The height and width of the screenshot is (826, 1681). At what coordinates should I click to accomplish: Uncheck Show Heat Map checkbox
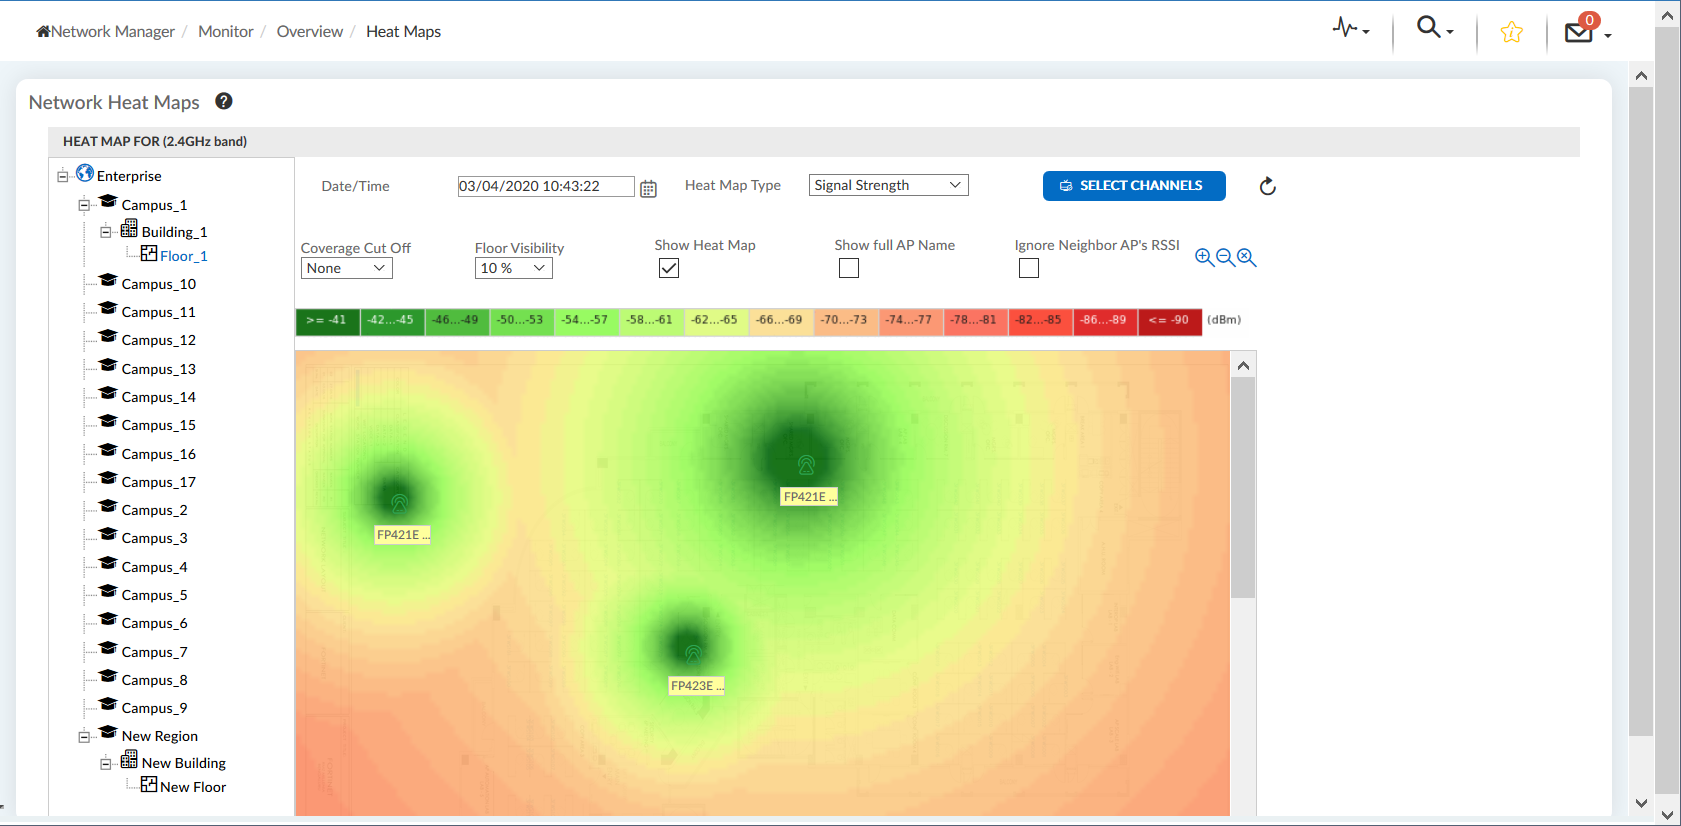click(x=669, y=268)
